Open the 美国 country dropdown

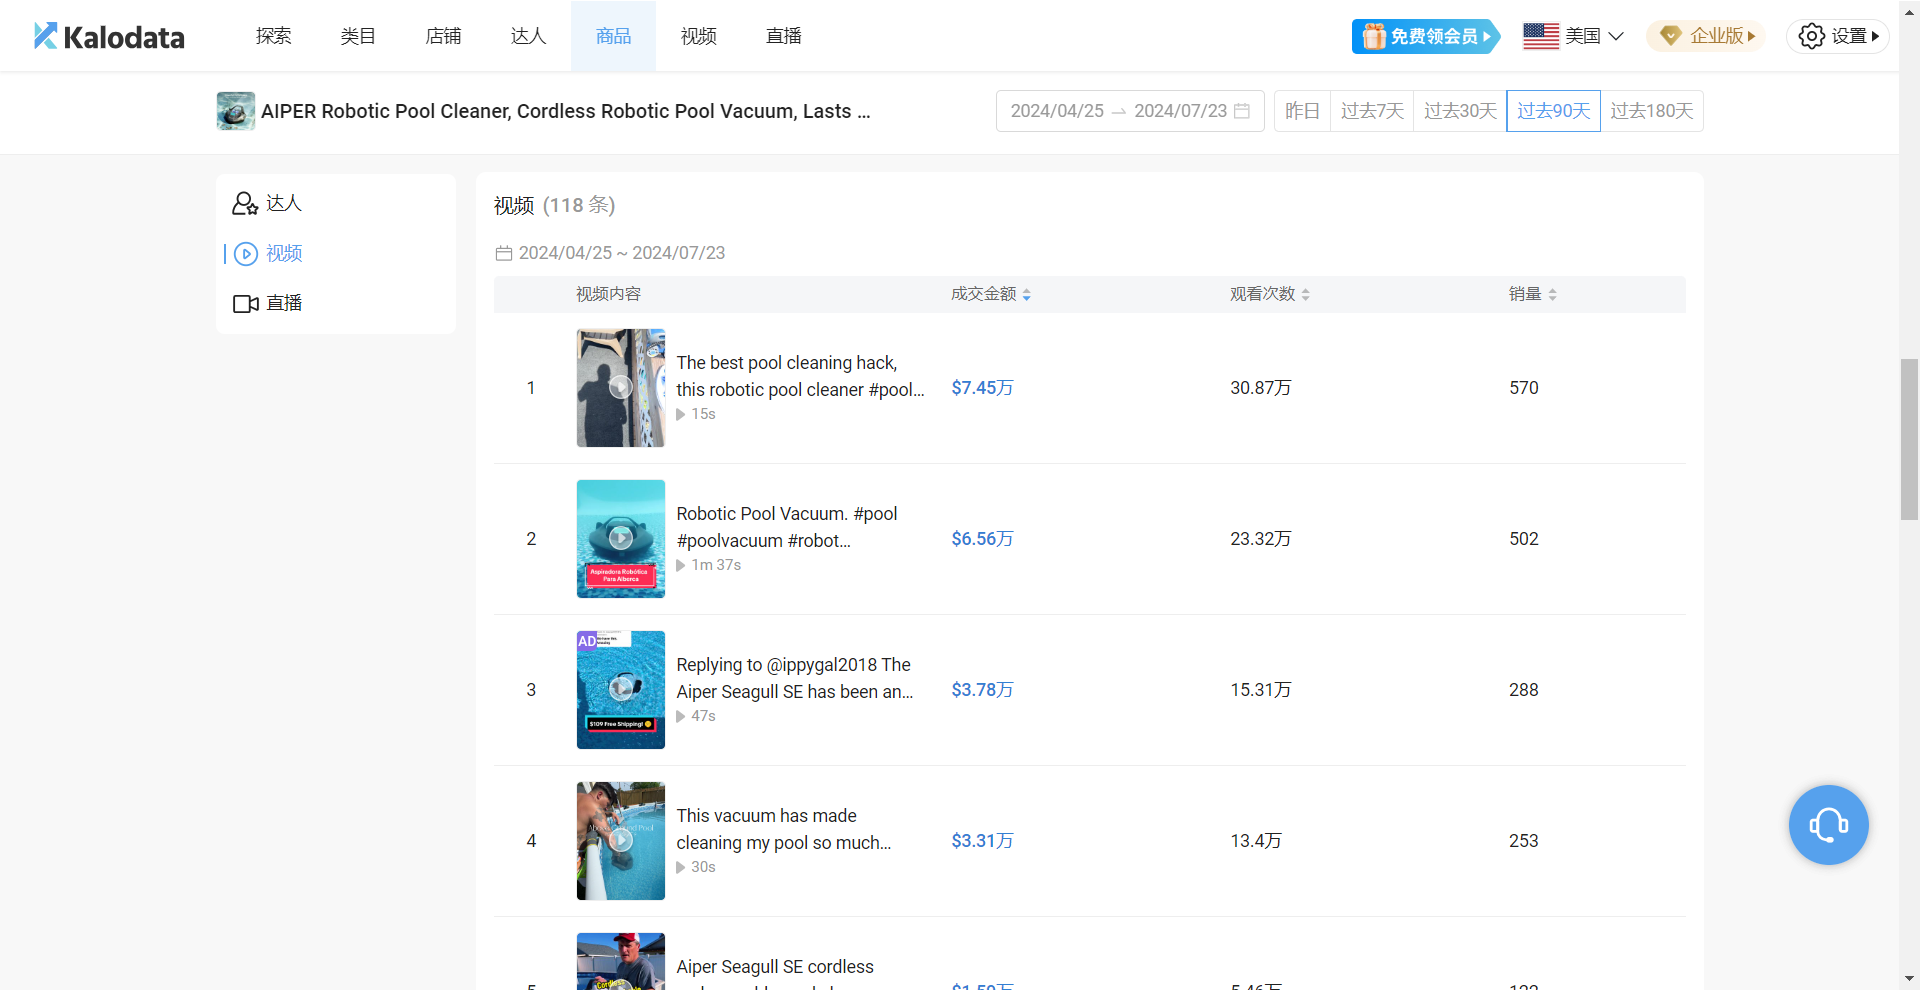pyautogui.click(x=1573, y=36)
